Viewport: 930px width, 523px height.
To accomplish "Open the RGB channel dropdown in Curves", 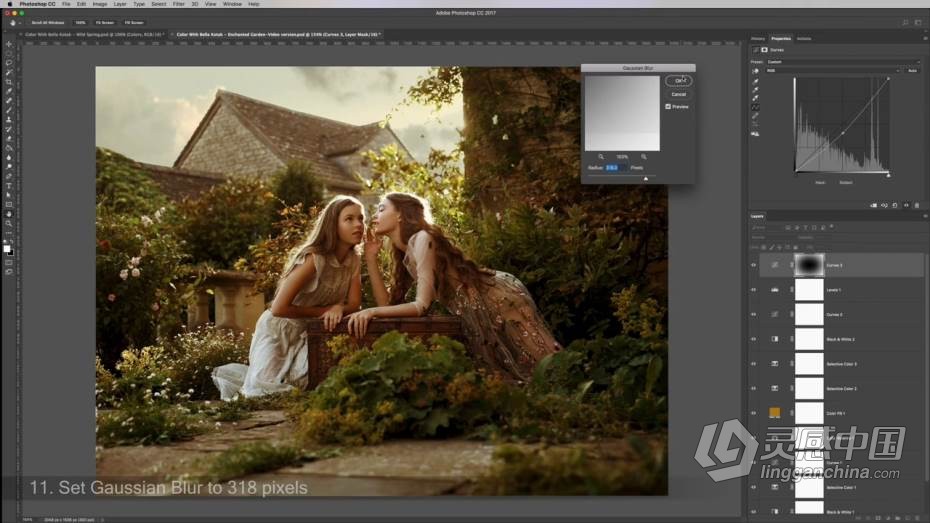I will pos(833,71).
